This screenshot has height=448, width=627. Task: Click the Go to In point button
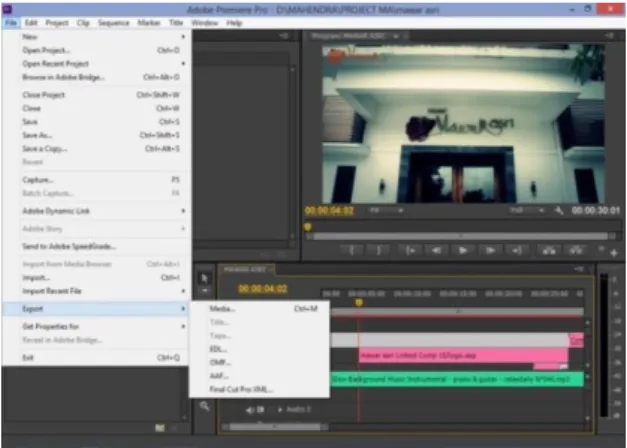point(410,250)
